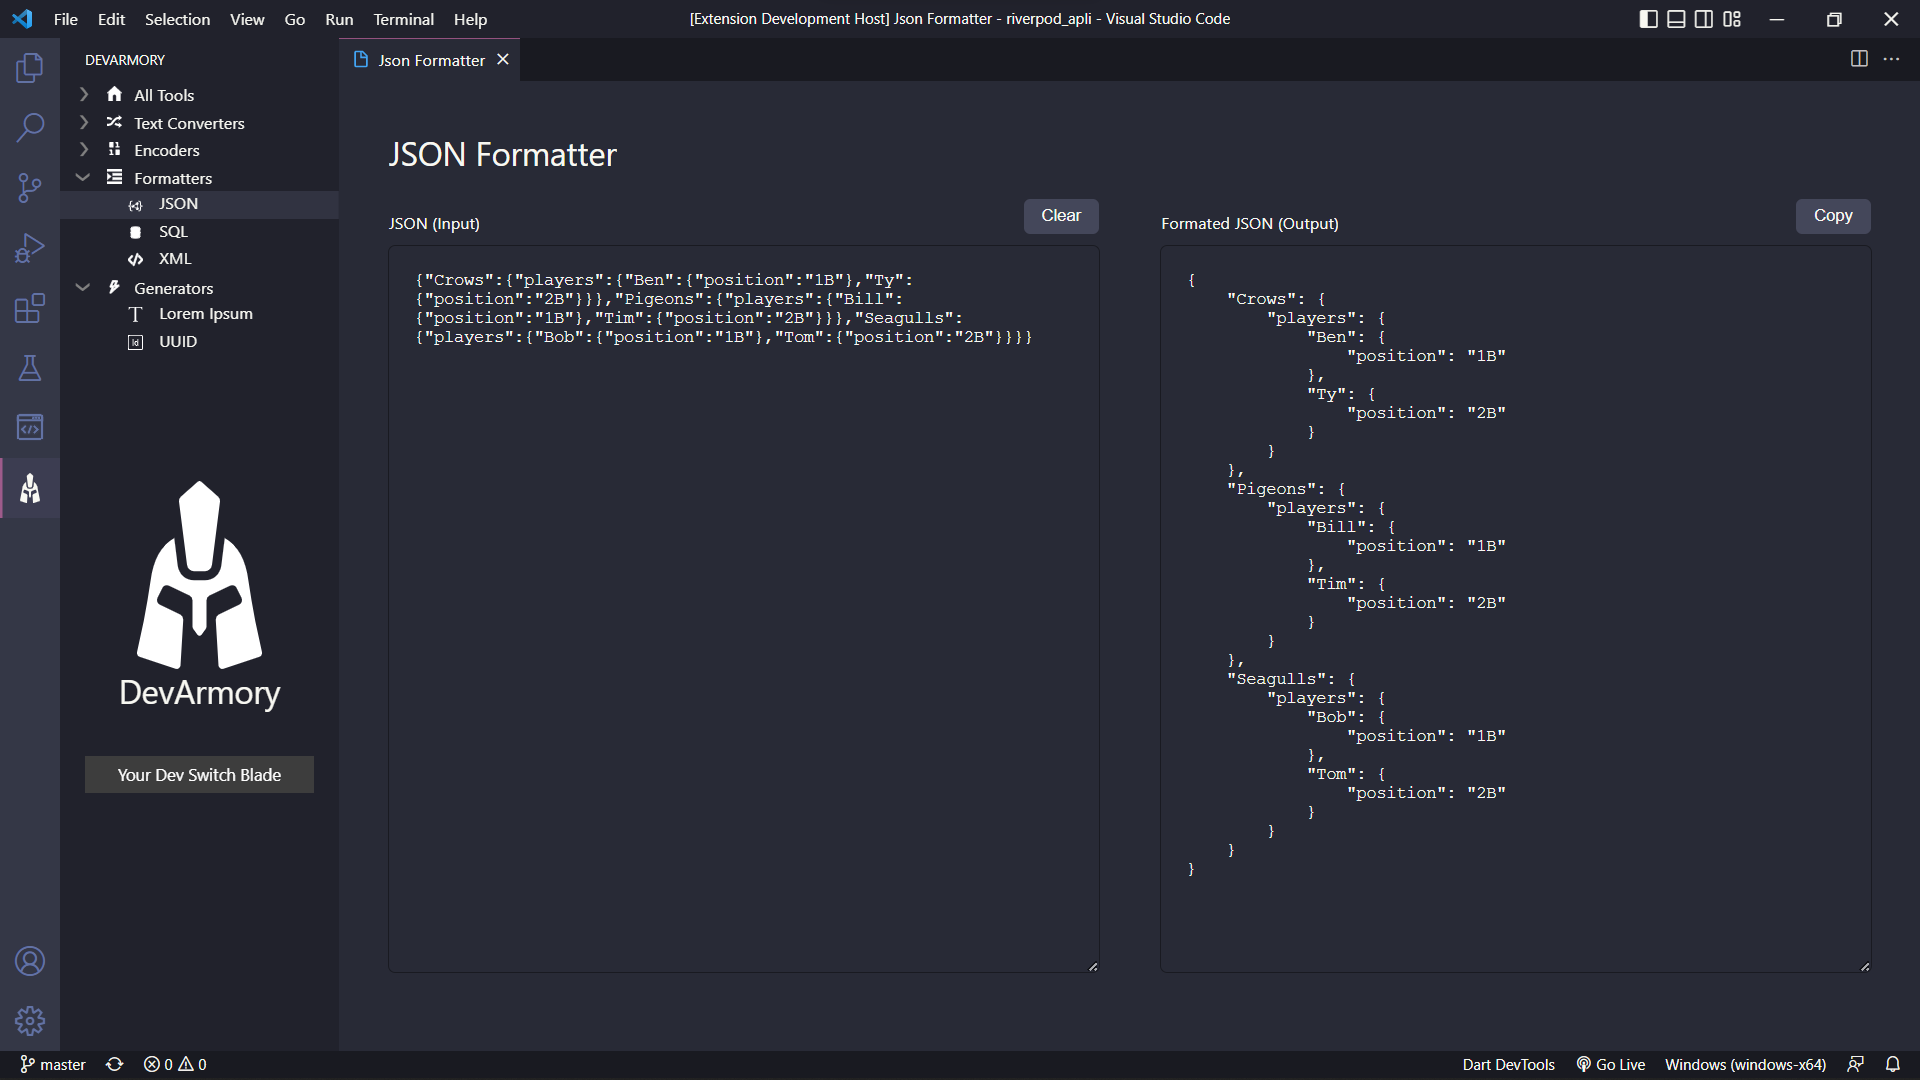Screen dimensions: 1920x1080
Task: Click inside the formatted JSON output area
Action: (x=1516, y=609)
